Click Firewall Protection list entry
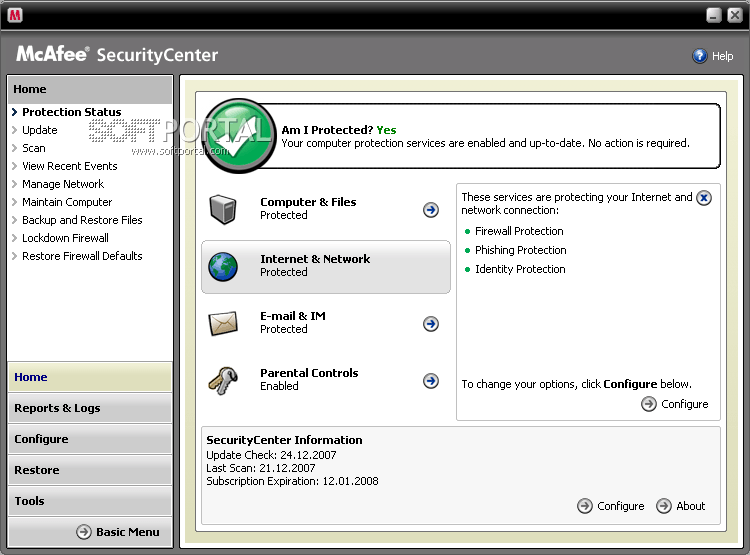Viewport: 750px width, 555px height. click(x=519, y=231)
